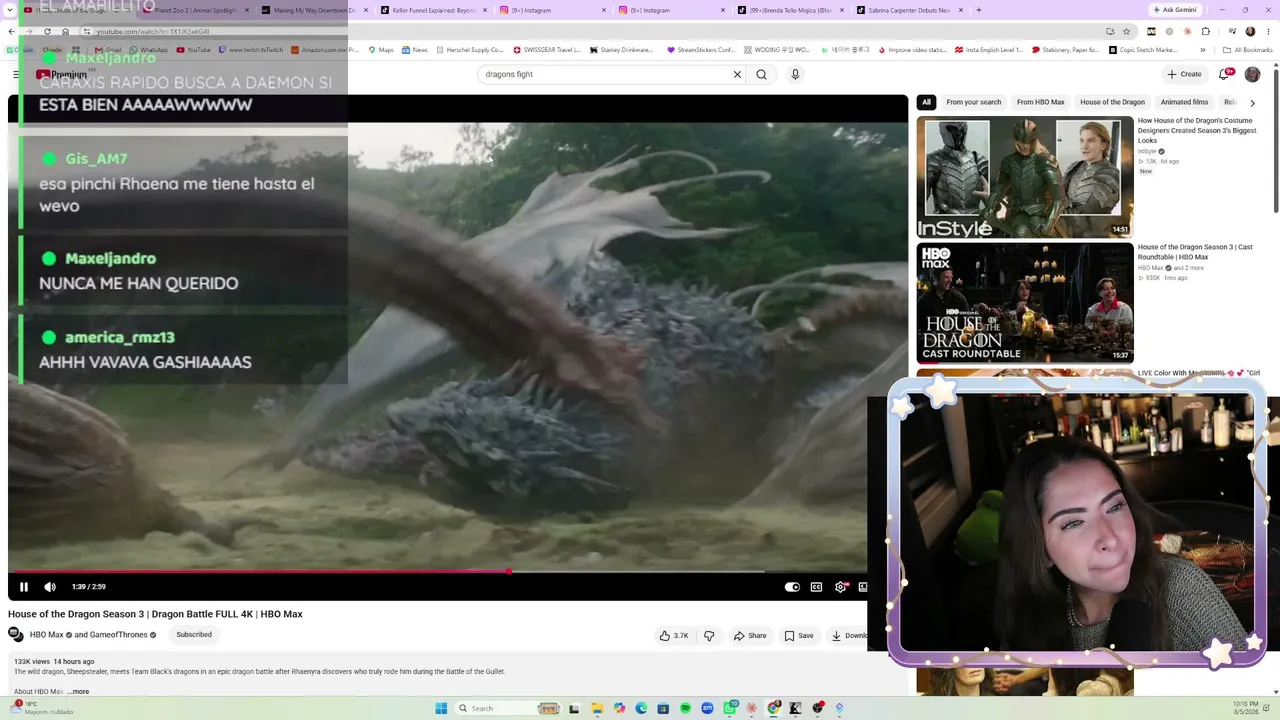
Task: Open Spotify from the taskbar
Action: click(685, 708)
